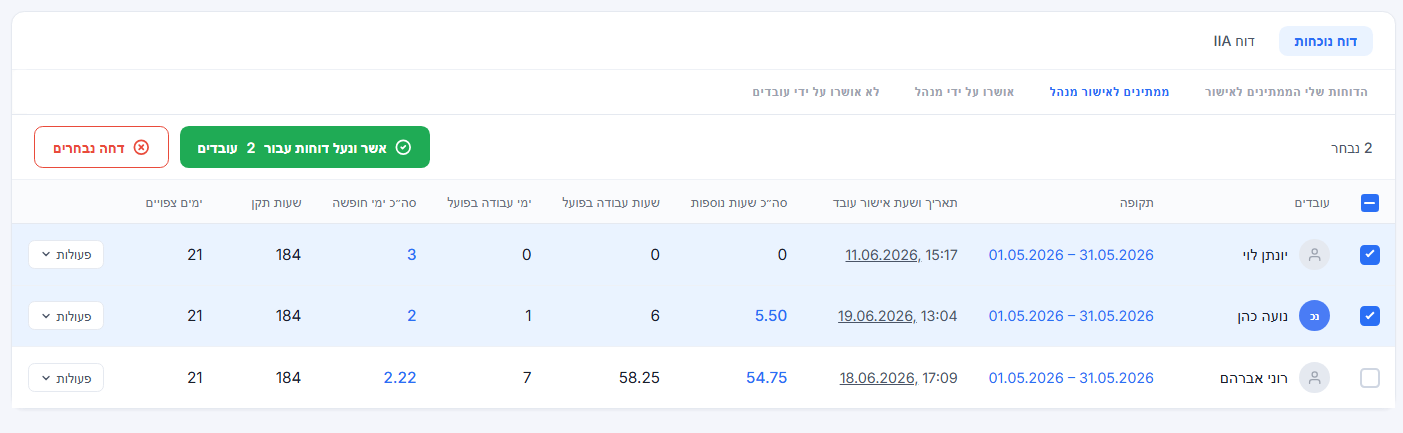Click ימים צפויים column header
This screenshot has width=1403, height=433.
[174, 203]
